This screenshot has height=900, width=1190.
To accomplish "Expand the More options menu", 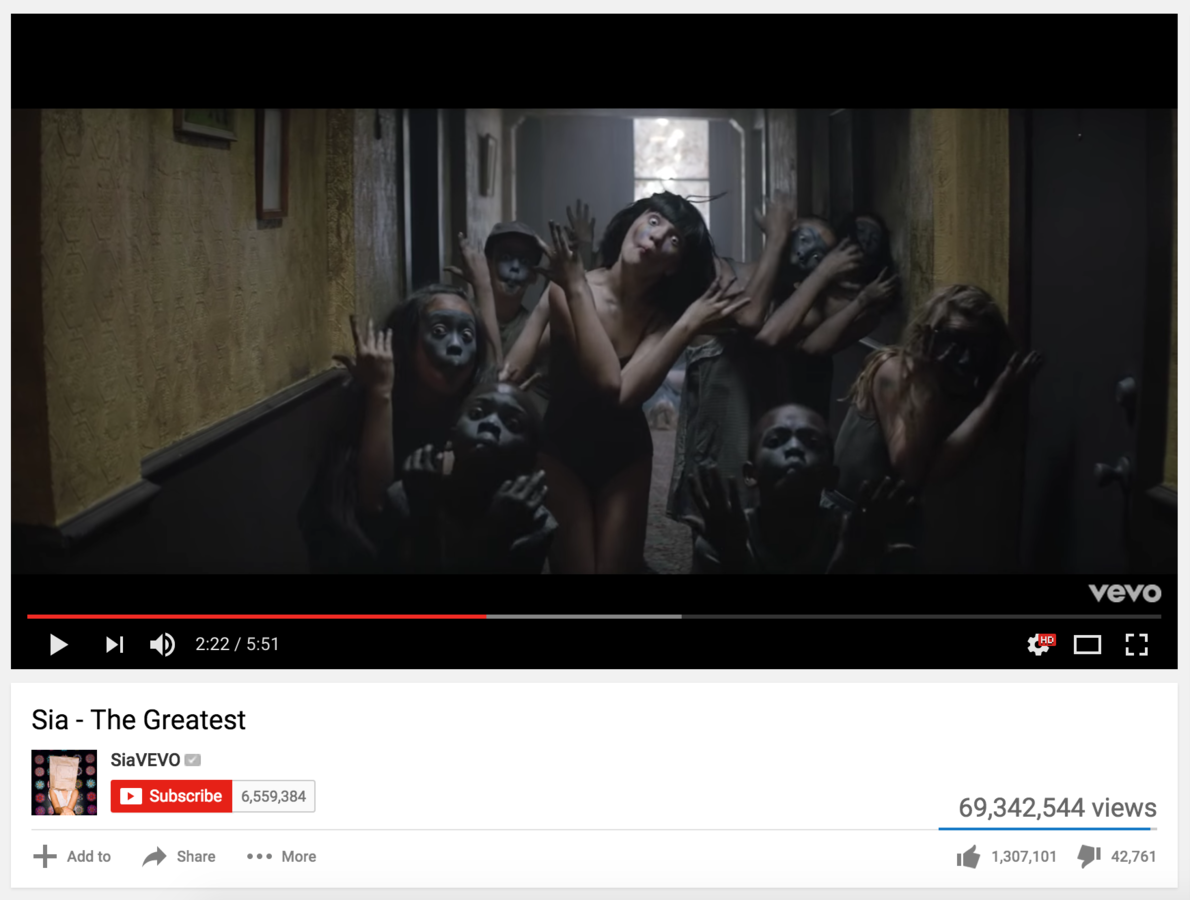I will pyautogui.click(x=282, y=857).
